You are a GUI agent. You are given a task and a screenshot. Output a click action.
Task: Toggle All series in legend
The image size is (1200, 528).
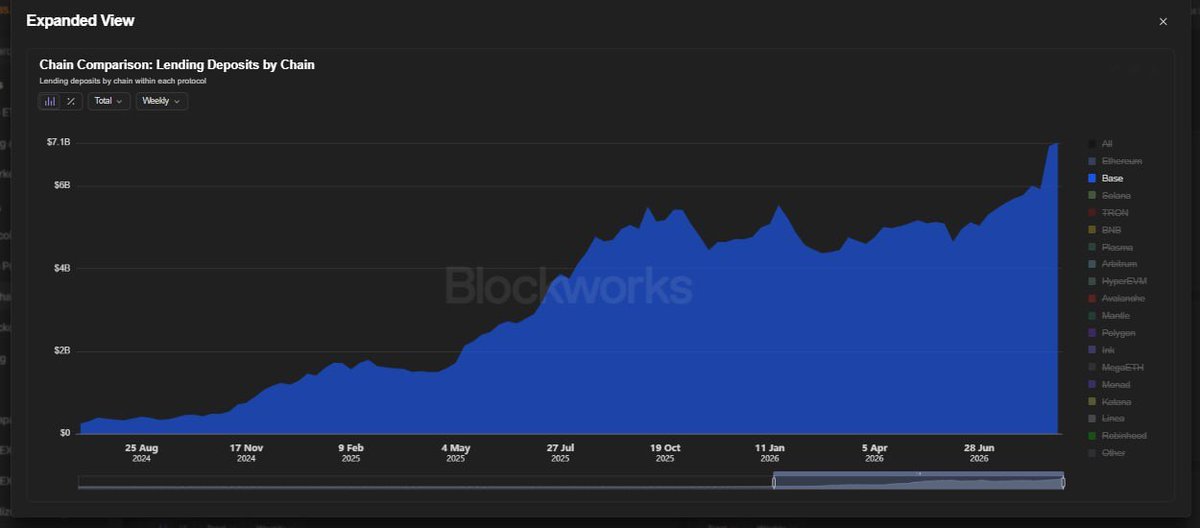tap(1100, 144)
